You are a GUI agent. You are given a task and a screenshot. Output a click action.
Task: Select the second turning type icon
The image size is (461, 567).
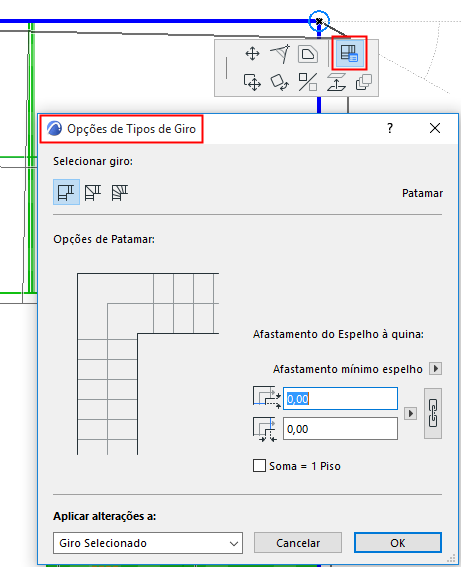coord(93,192)
